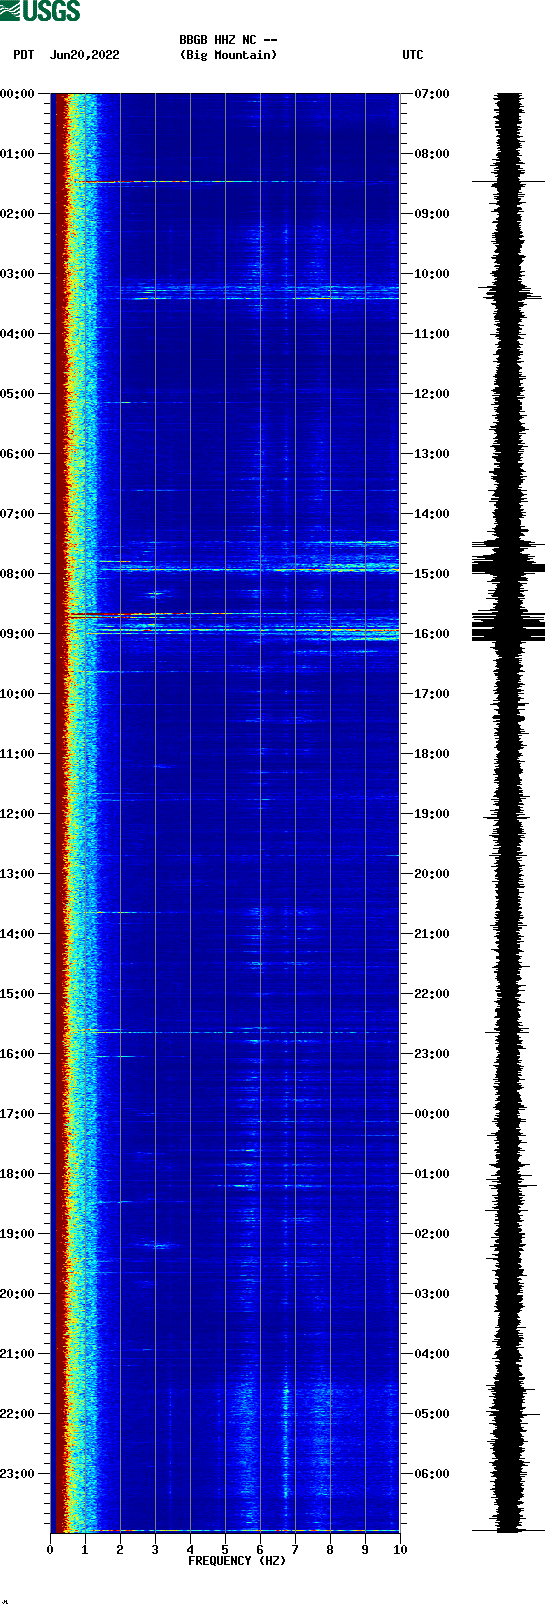Select the 05:00 PDT time label

(x=17, y=394)
